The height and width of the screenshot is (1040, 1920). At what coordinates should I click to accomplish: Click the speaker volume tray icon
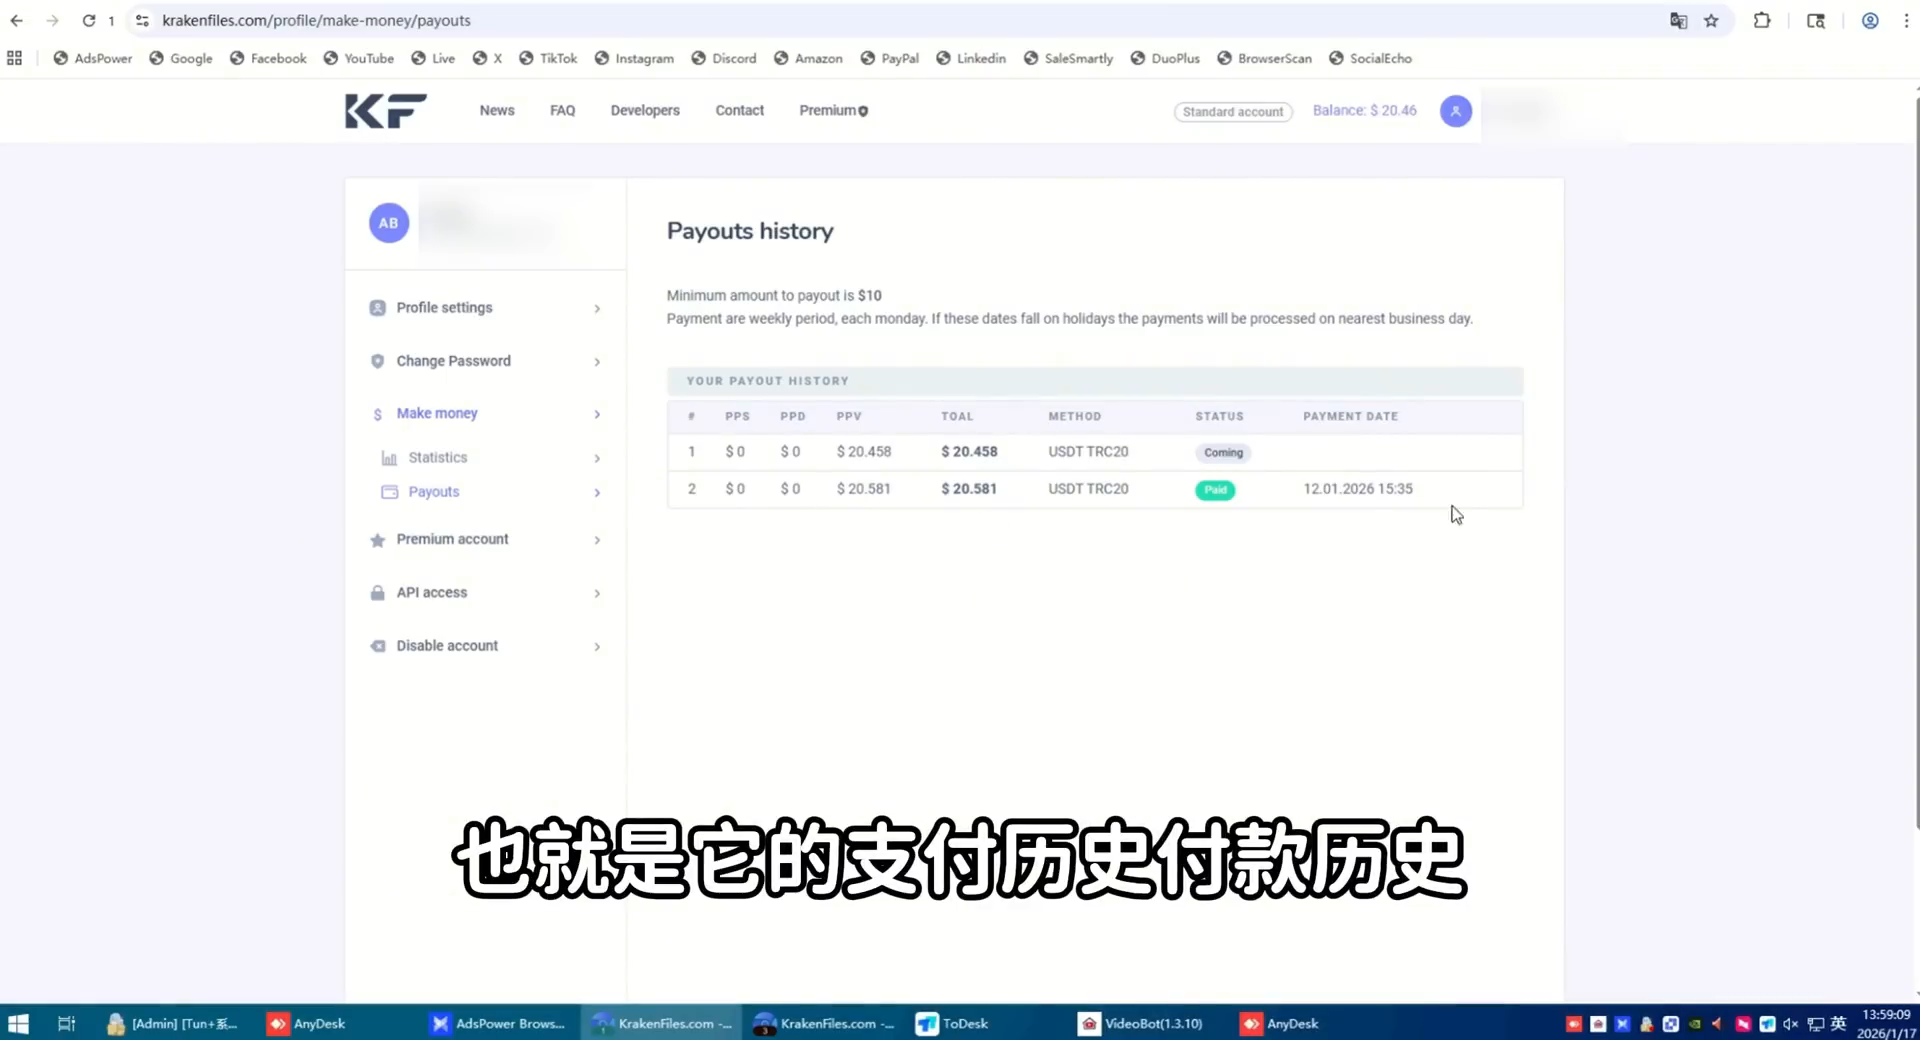[x=1790, y=1024]
